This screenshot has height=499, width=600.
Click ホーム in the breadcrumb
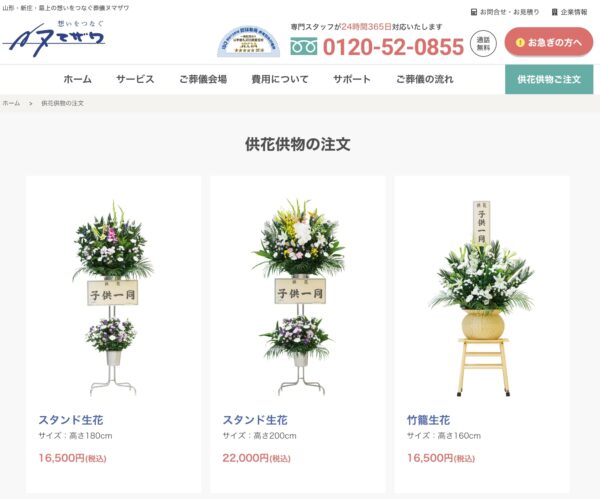click(11, 103)
